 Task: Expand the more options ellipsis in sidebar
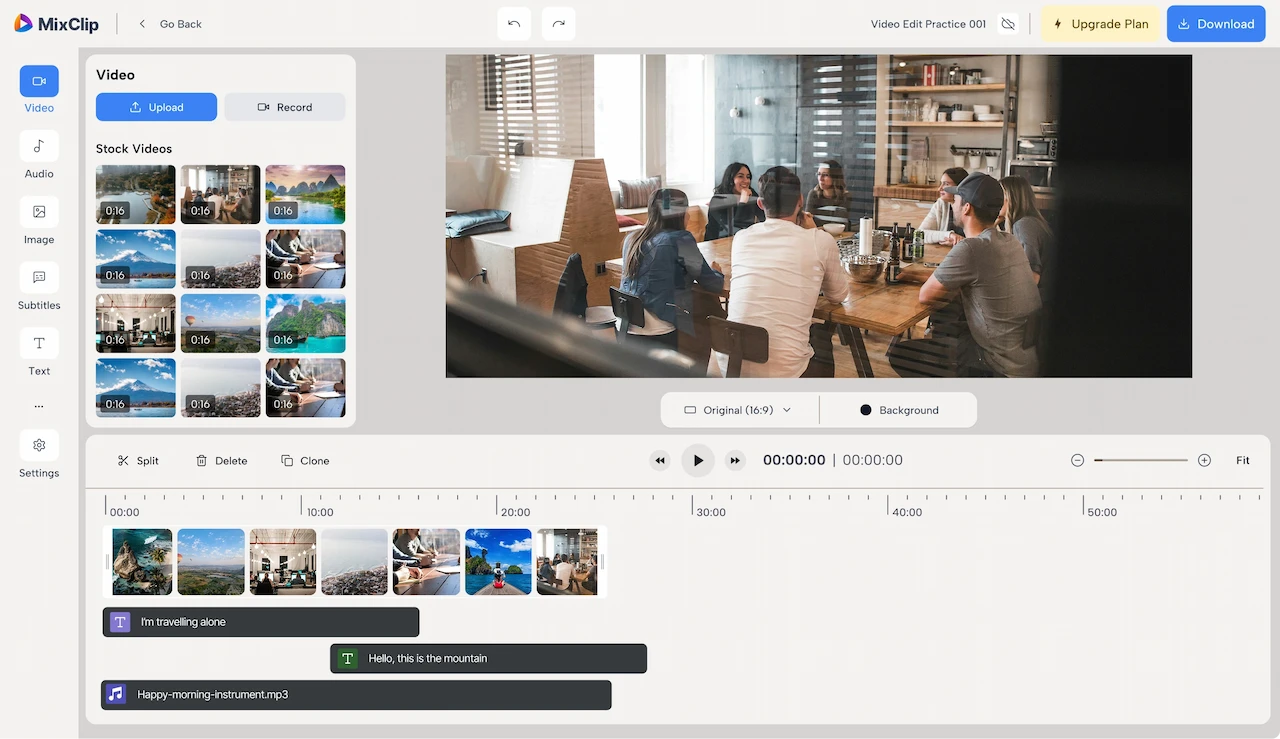tap(39, 407)
